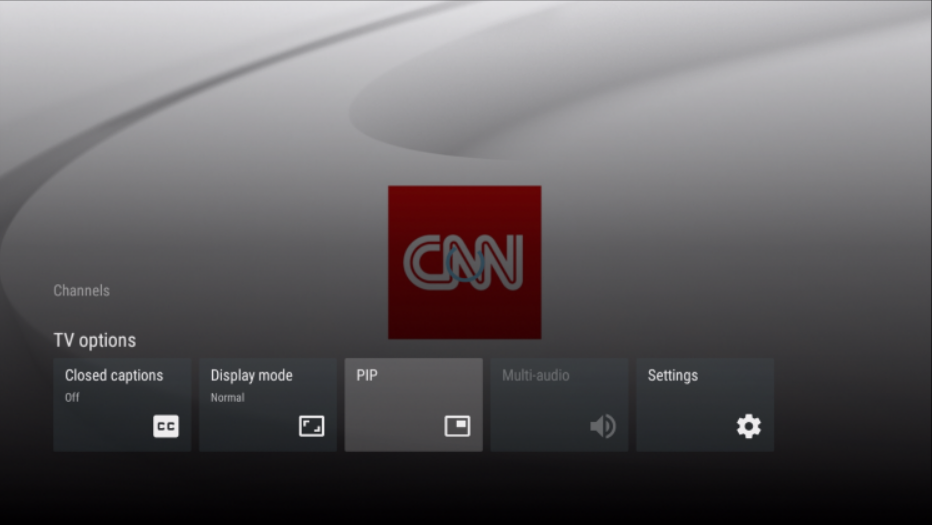This screenshot has width=932, height=525.
Task: Click the "Normal" display mode value
Action: click(x=227, y=398)
